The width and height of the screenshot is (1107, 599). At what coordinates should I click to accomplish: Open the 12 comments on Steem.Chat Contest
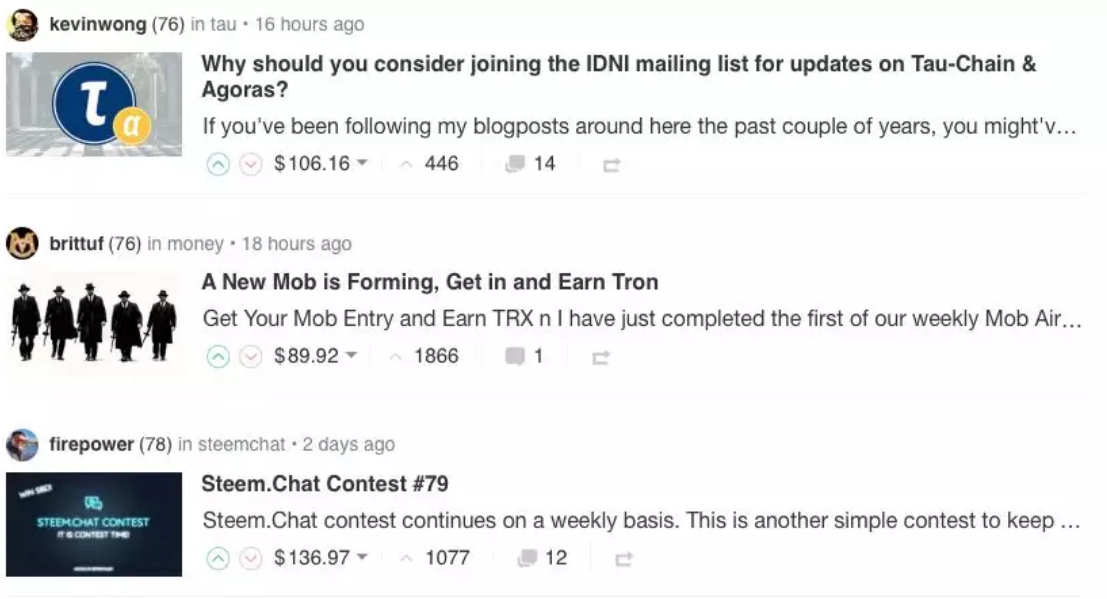tap(542, 558)
